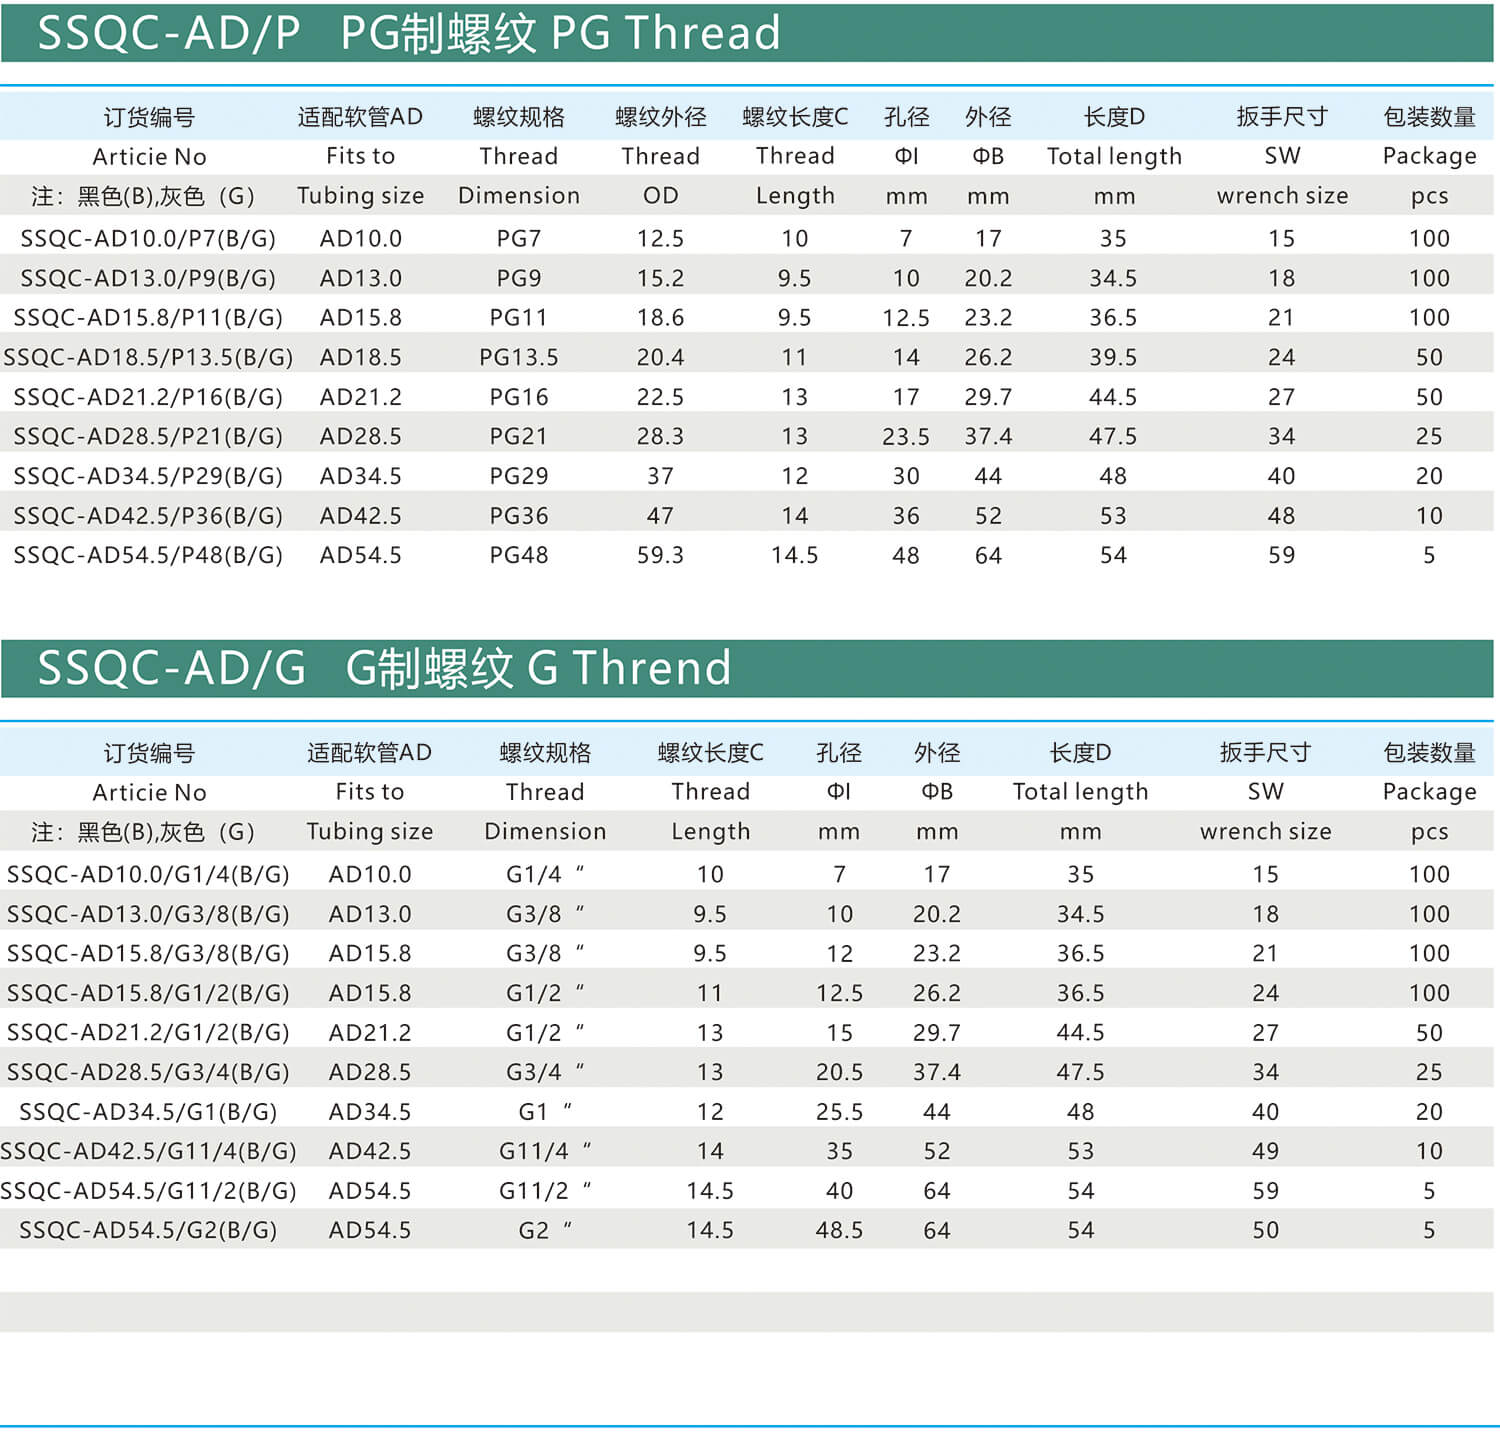Click the hole diameter value 25.5

[839, 1112]
